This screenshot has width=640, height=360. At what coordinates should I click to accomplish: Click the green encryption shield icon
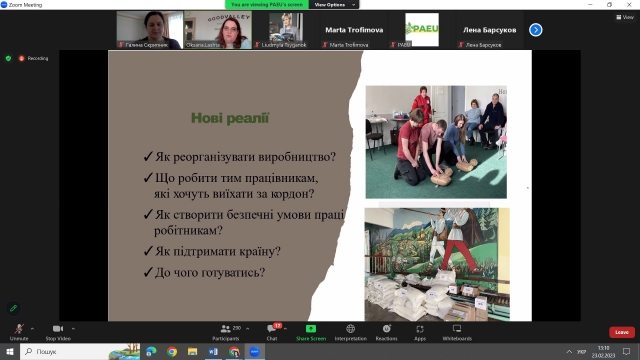(x=8, y=58)
